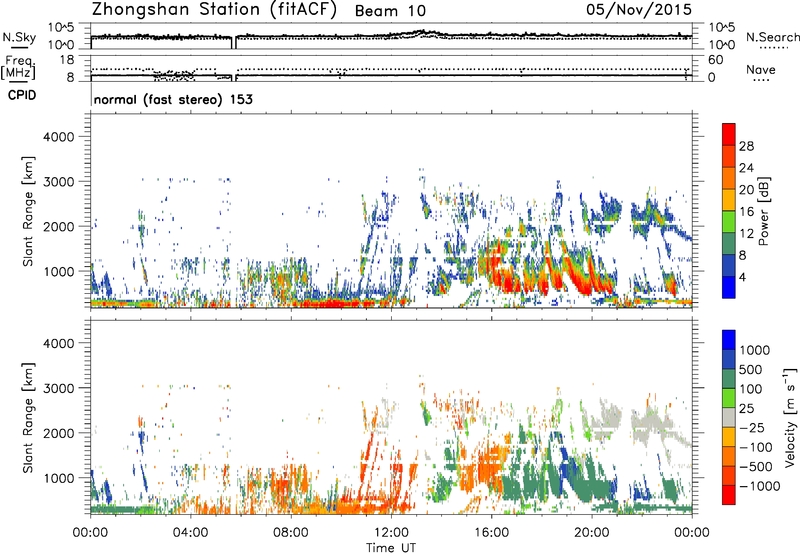Screen dimensions: 800x554
Task: Click the 20 label on Power colorbar
Action: (x=746, y=190)
